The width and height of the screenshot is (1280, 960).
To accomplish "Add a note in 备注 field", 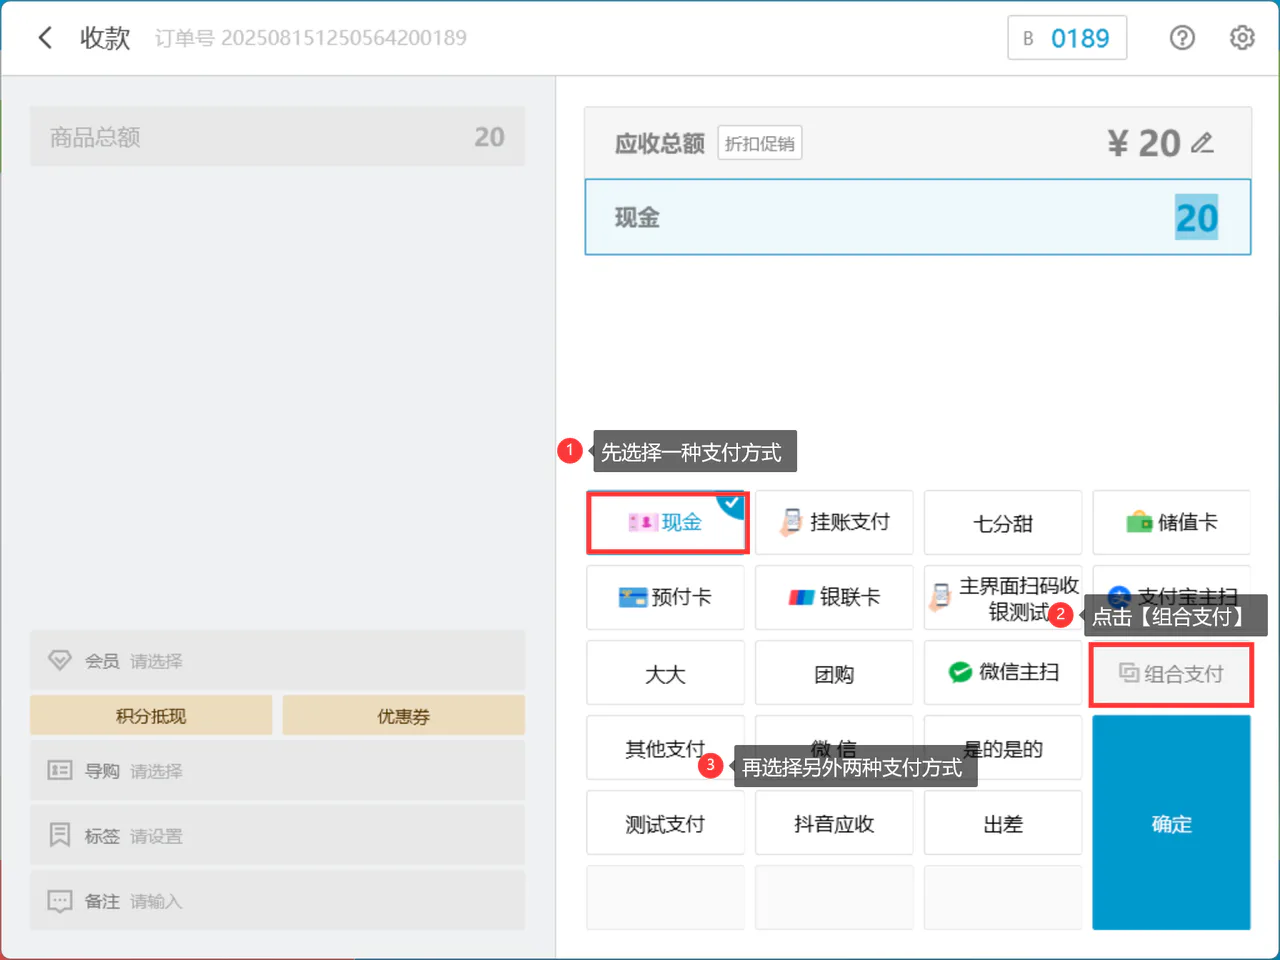I will point(277,901).
